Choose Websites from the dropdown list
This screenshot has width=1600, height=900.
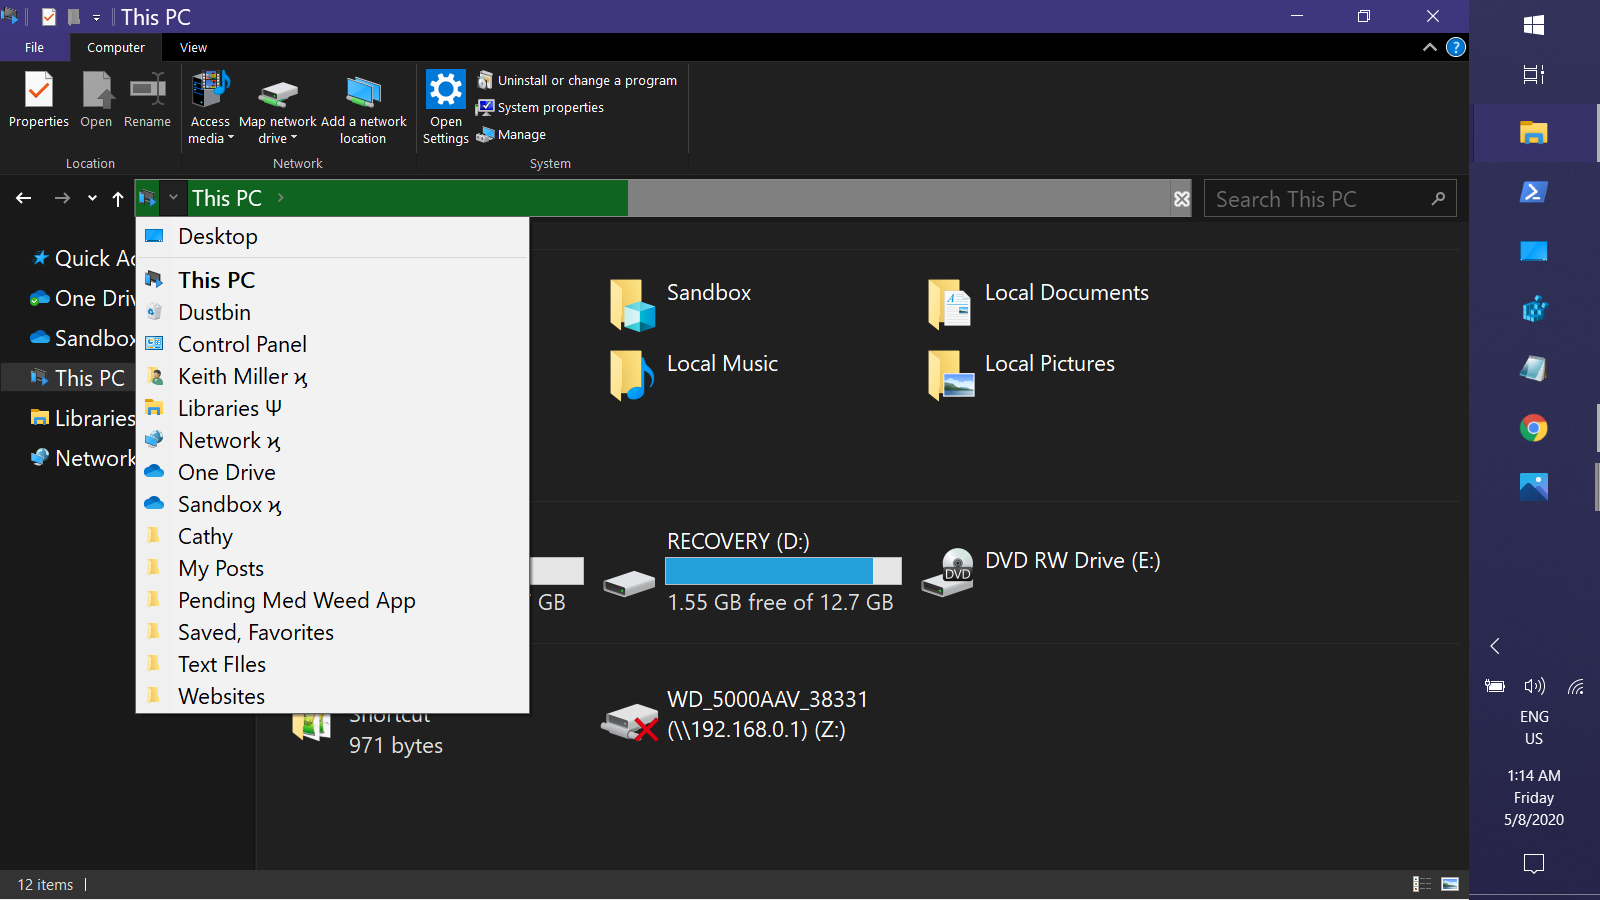pyautogui.click(x=332, y=696)
